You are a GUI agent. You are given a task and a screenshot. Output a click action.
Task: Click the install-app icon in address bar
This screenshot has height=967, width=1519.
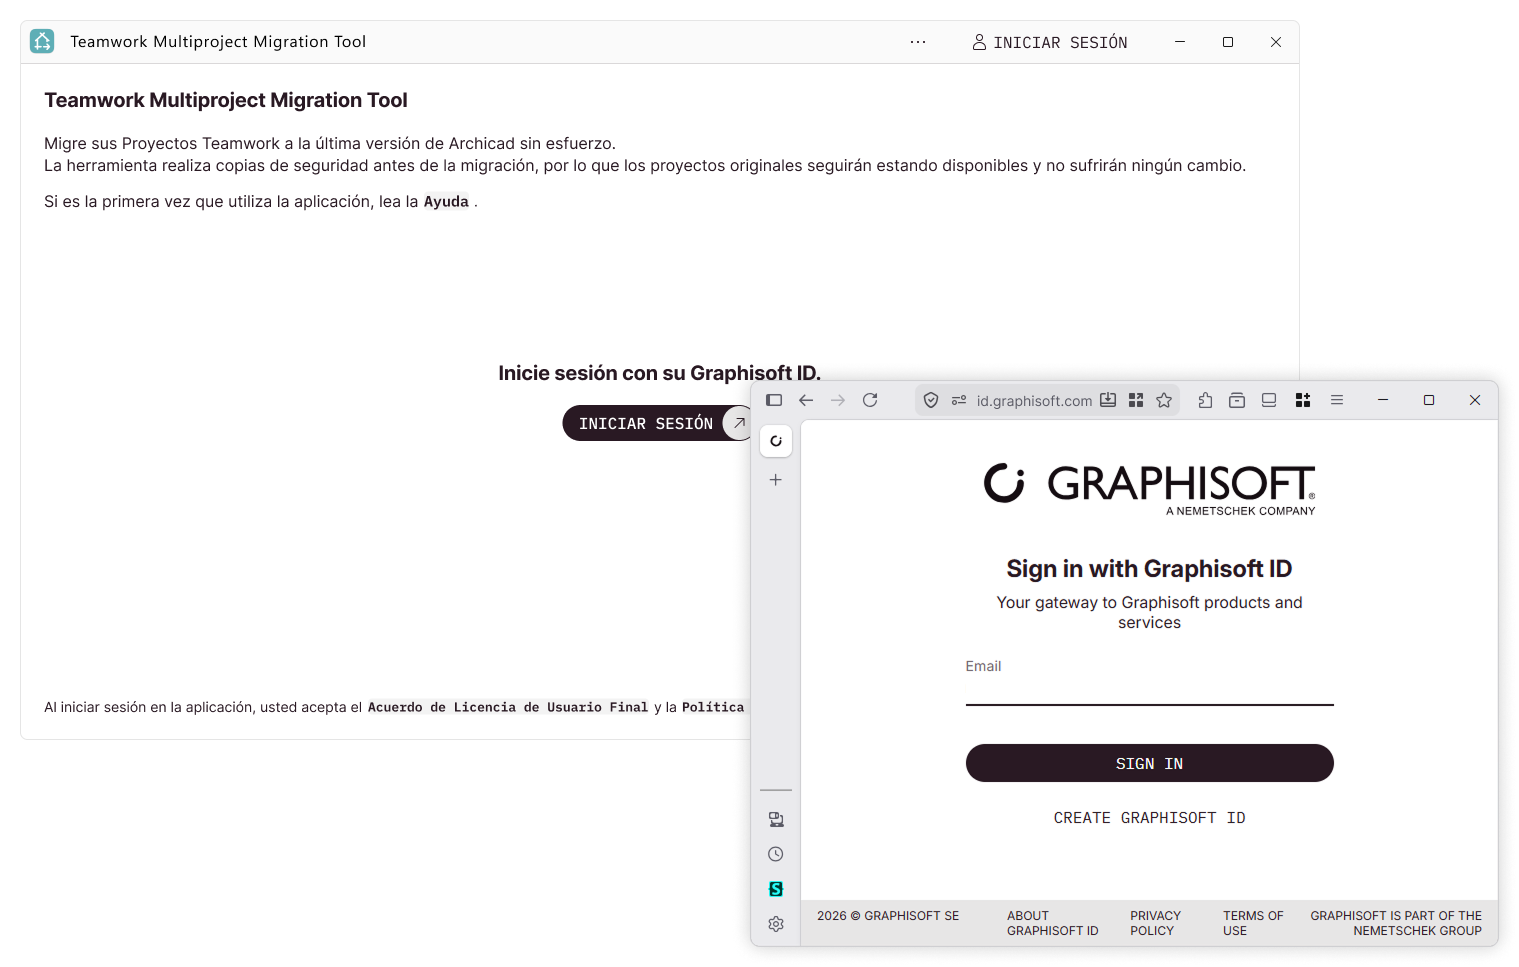click(x=1108, y=400)
